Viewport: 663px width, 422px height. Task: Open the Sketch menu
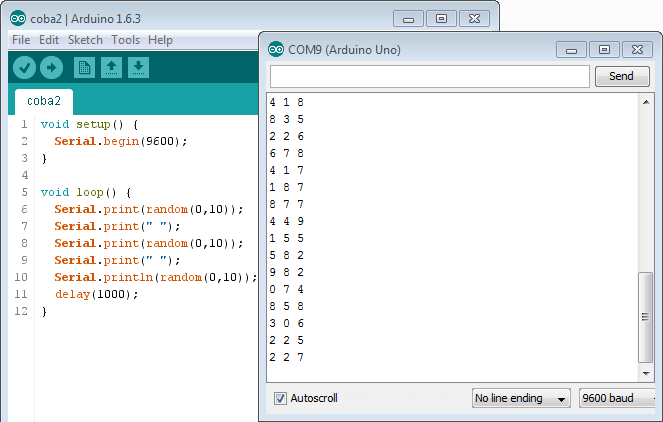click(85, 40)
